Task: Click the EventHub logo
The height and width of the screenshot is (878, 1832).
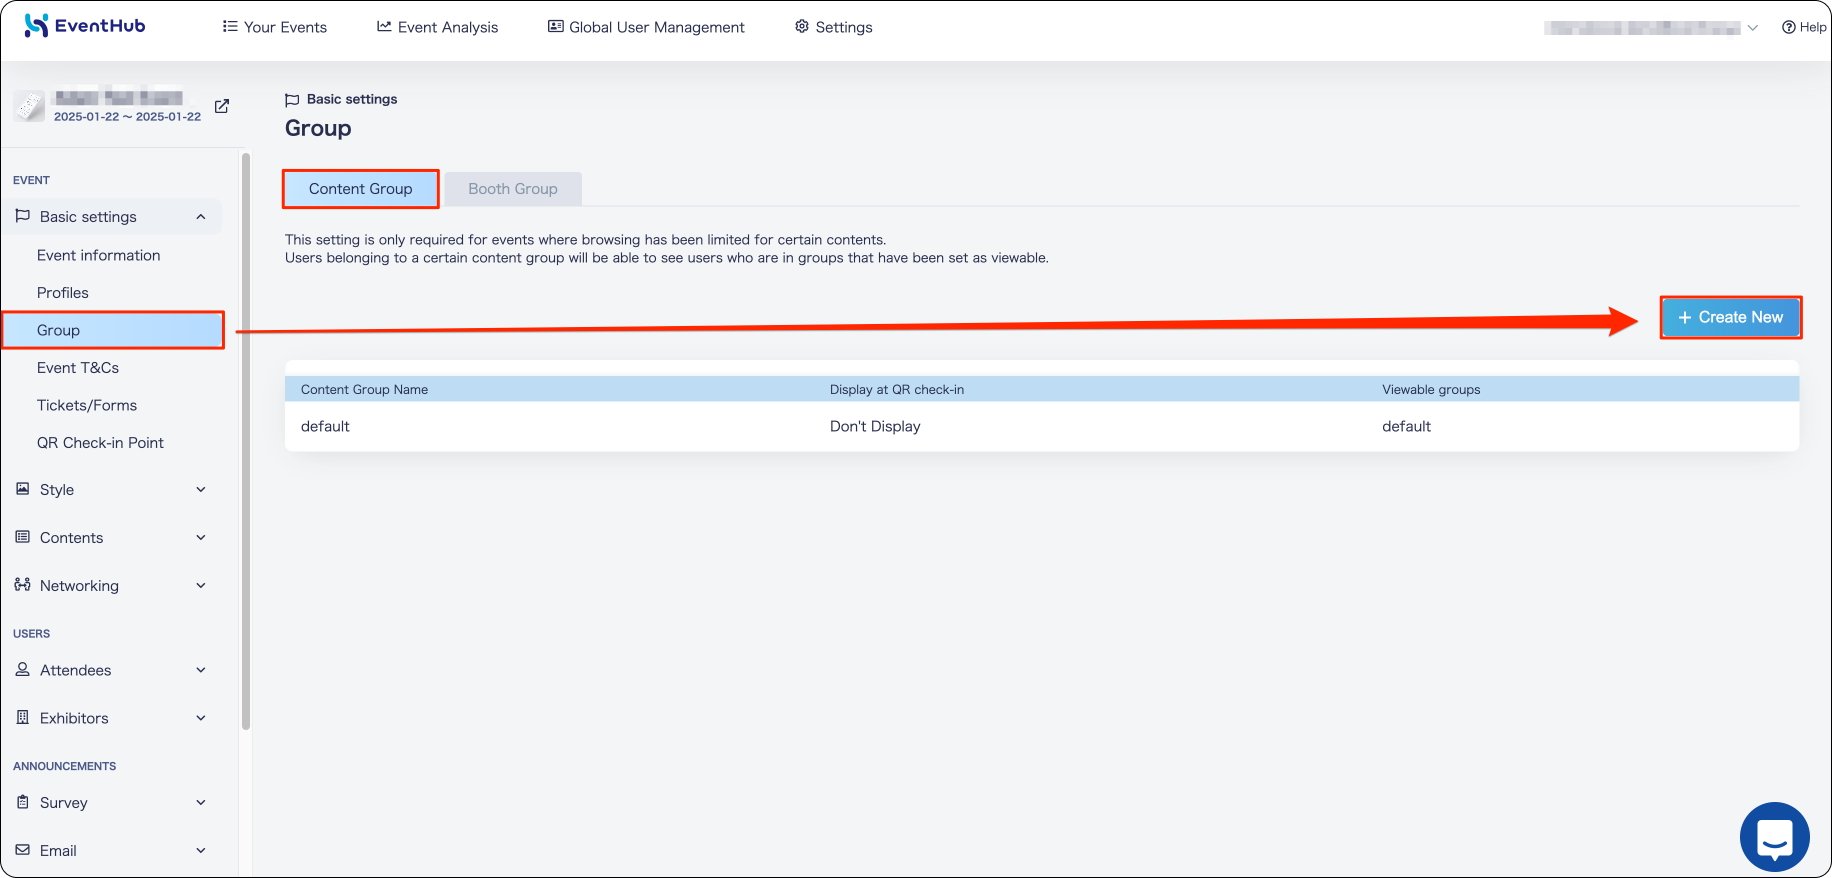Action: point(85,26)
